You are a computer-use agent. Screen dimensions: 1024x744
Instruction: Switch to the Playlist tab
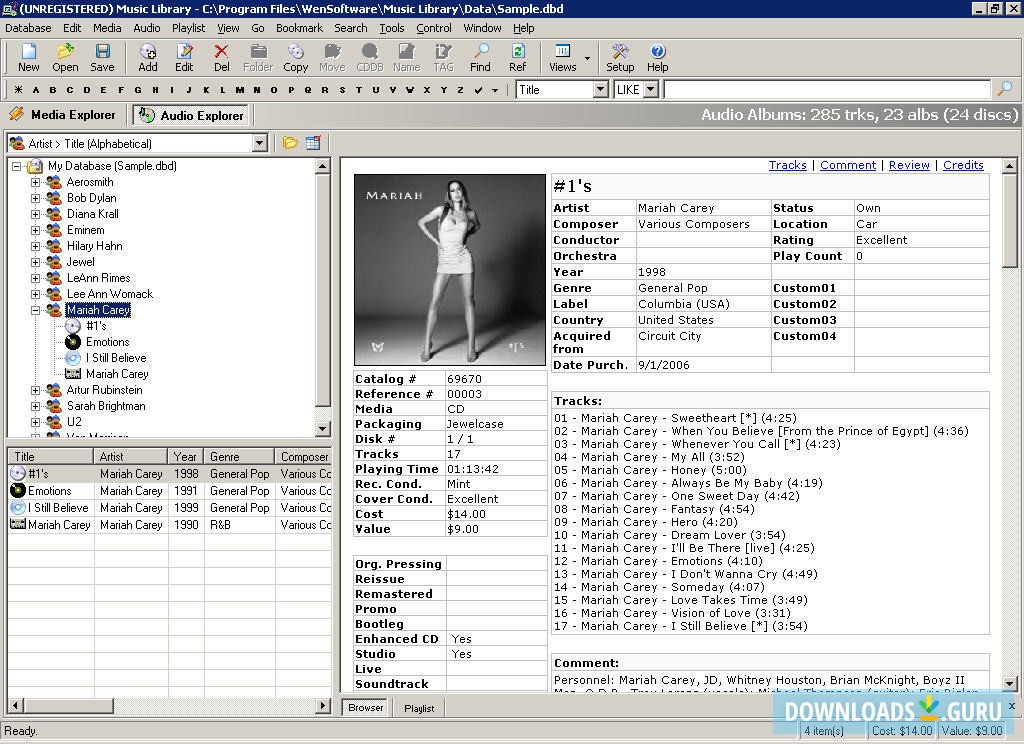419,708
